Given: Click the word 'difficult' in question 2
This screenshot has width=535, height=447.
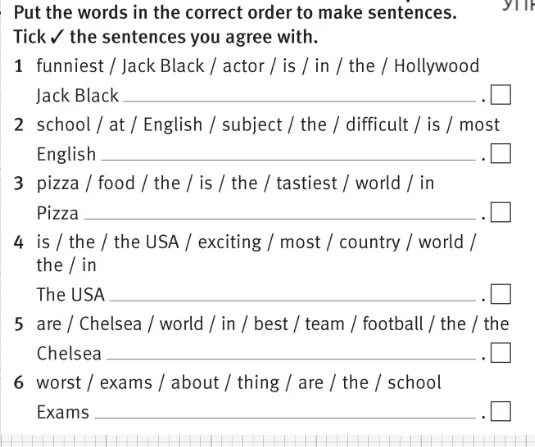Looking at the screenshot, I should click(377, 124).
